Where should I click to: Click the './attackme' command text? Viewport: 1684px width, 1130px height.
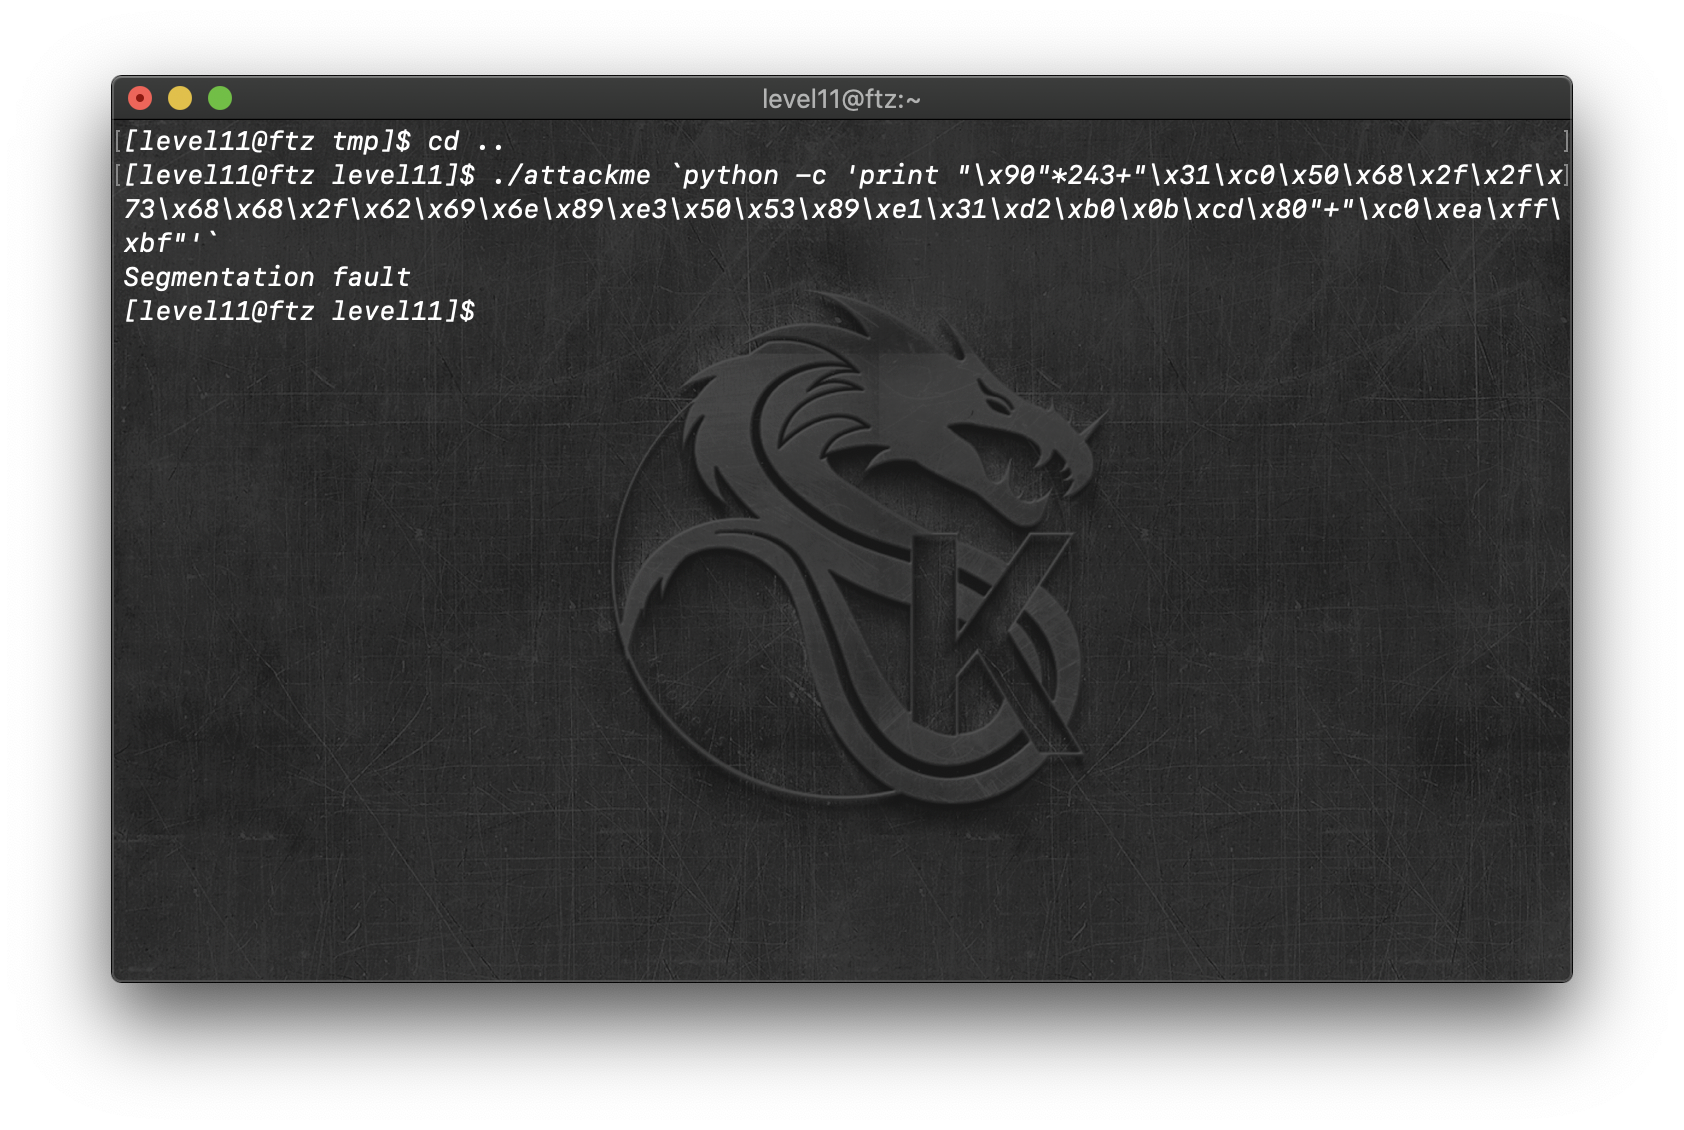(571, 176)
